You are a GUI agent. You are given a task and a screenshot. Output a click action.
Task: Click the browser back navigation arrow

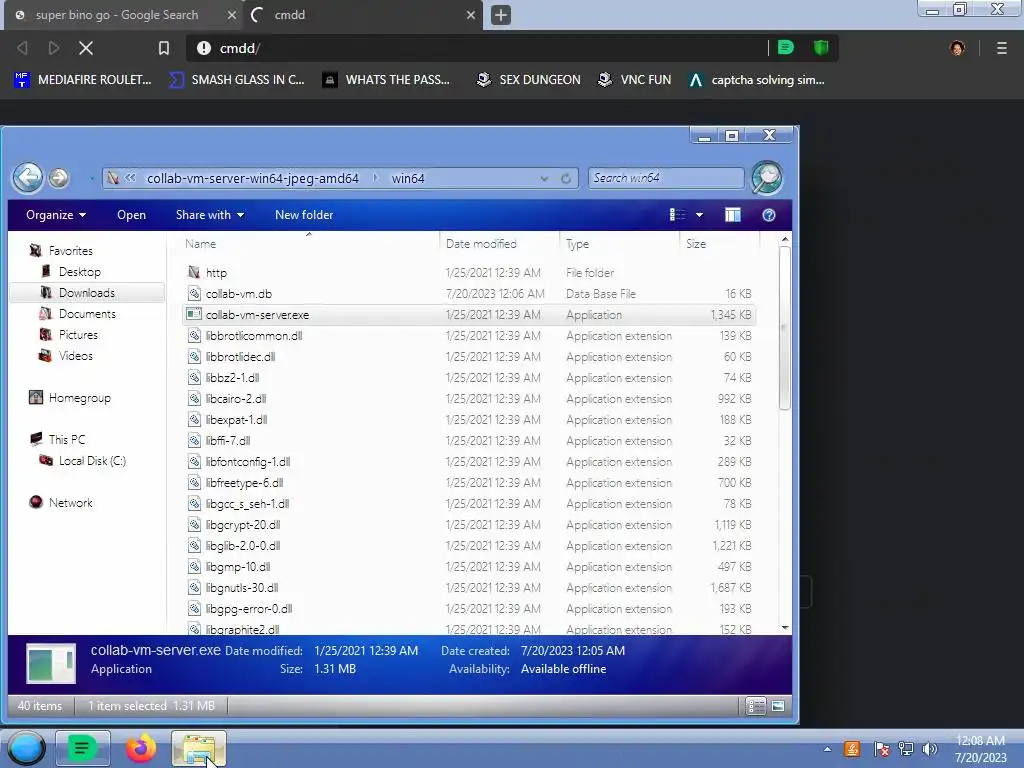click(22, 48)
